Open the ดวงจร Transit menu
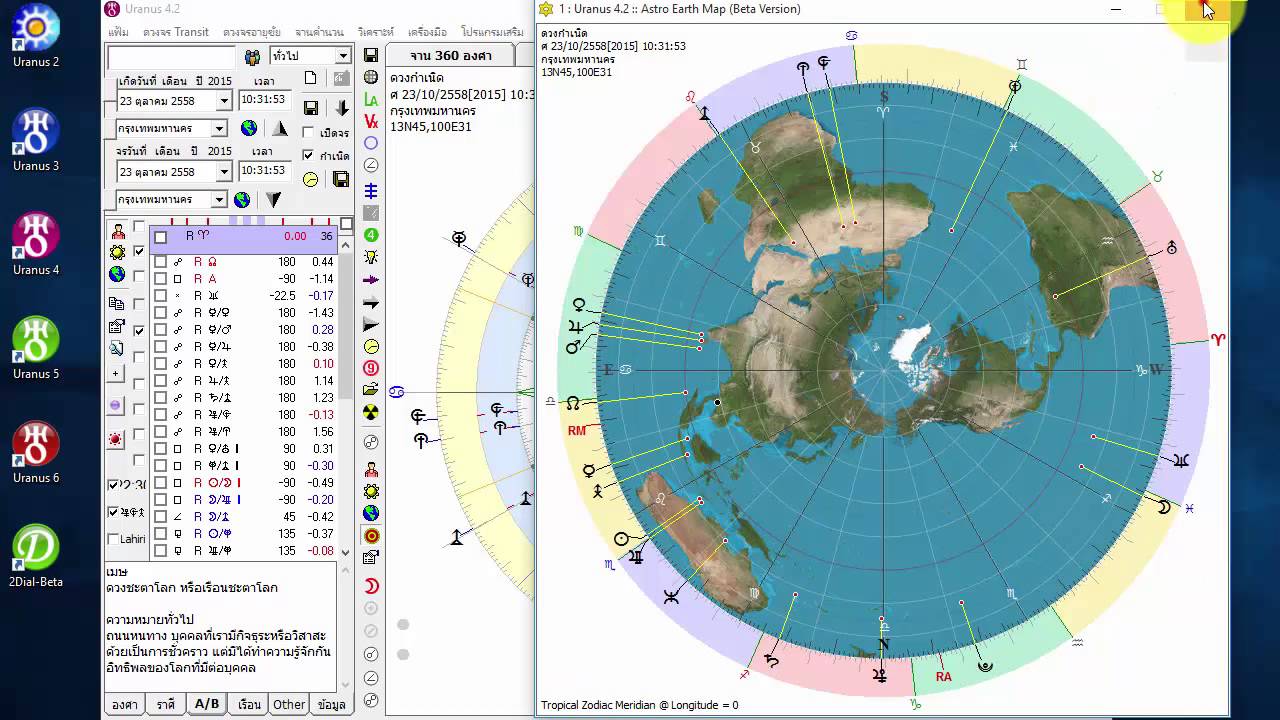Viewport: 1280px width, 720px height. (x=176, y=32)
